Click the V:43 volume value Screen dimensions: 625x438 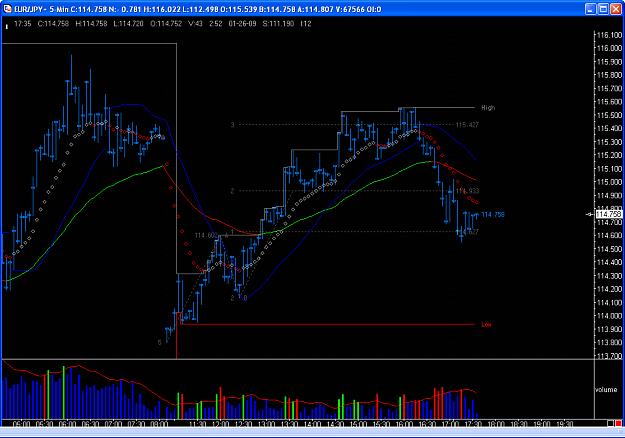pyautogui.click(x=195, y=24)
